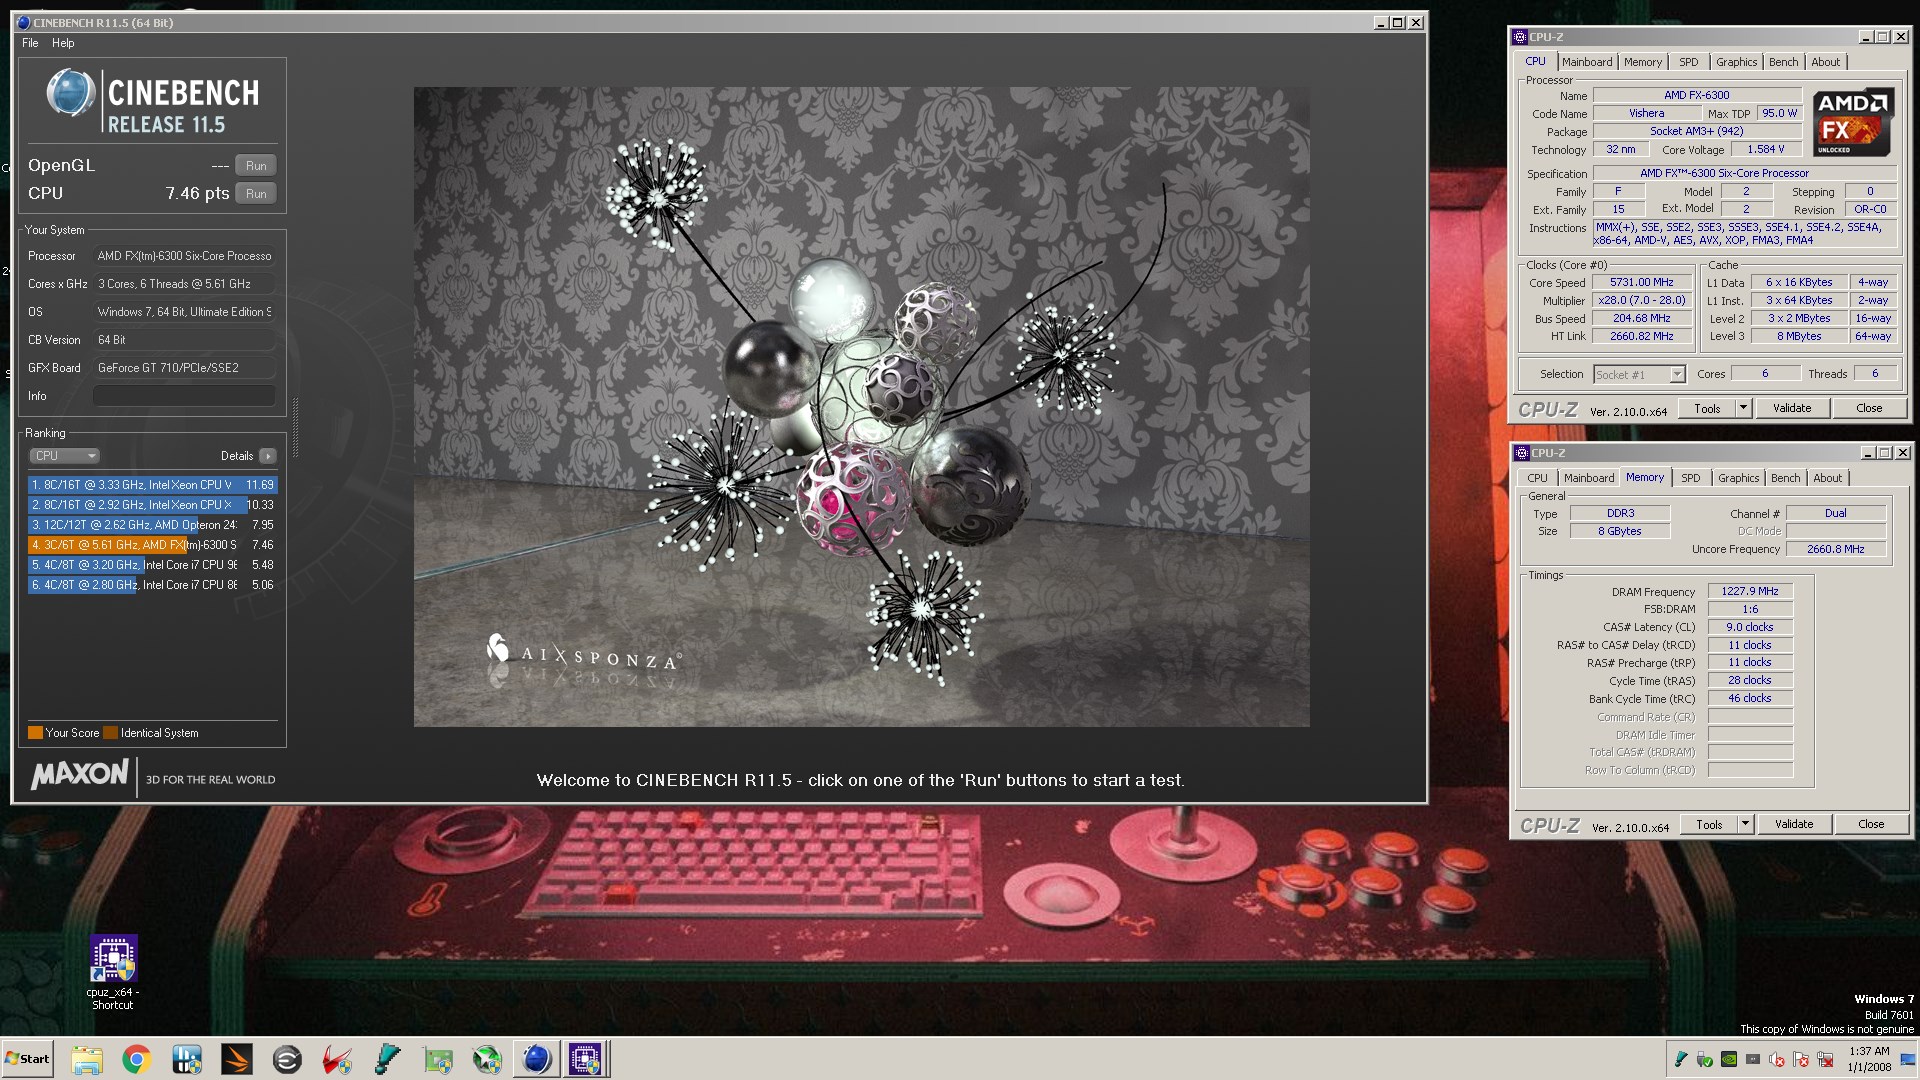The width and height of the screenshot is (1920, 1080).
Task: Open Graphics tab in lower CPU-Z
Action: 1739,478
